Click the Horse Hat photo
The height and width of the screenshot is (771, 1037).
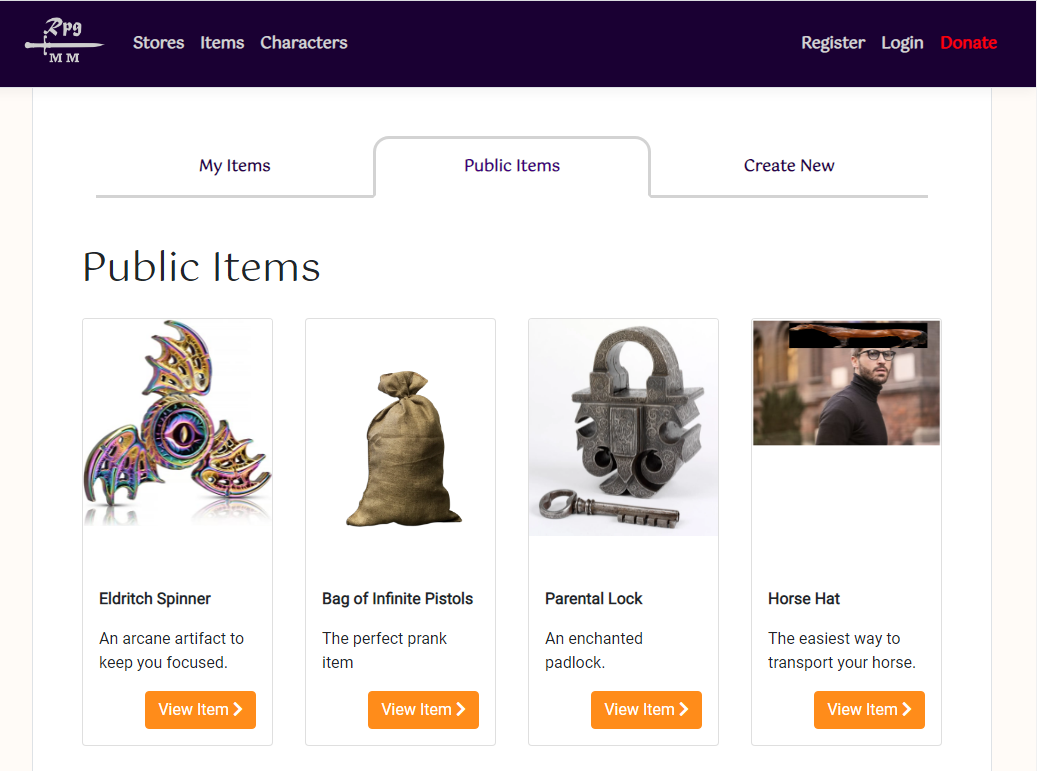pyautogui.click(x=846, y=383)
